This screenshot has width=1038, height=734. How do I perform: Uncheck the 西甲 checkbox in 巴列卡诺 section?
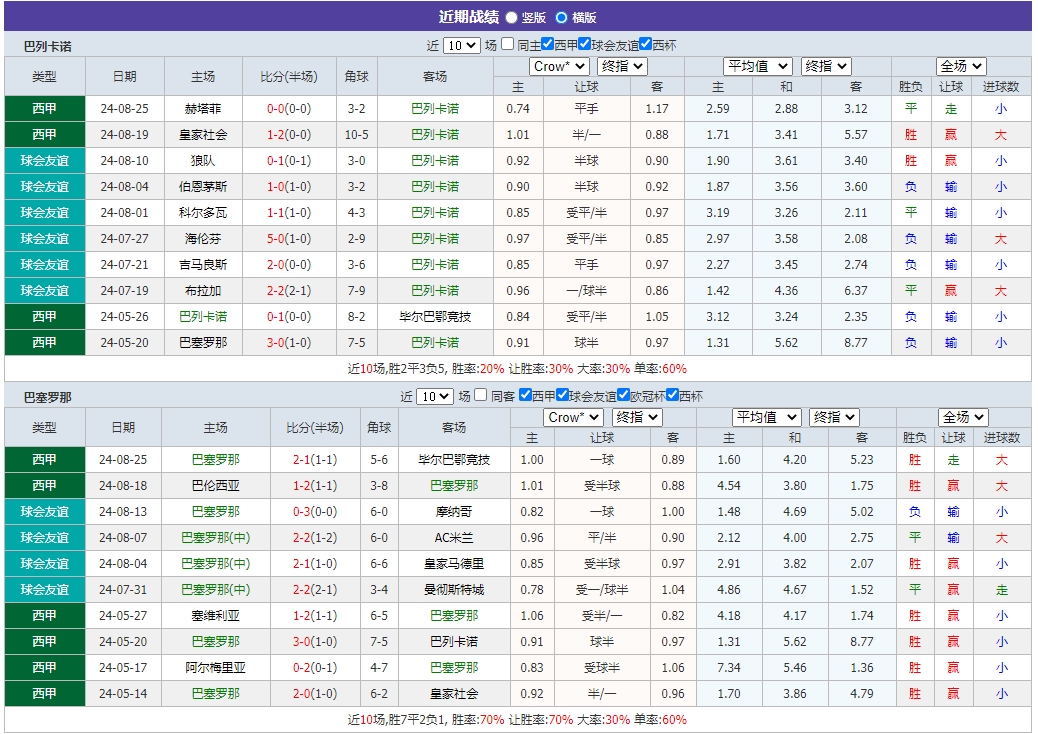click(546, 45)
